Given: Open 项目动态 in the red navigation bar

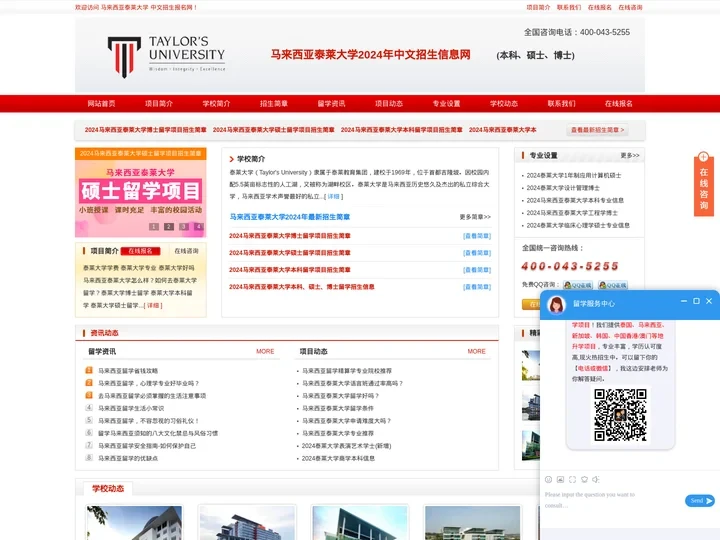Looking at the screenshot, I should tap(389, 104).
